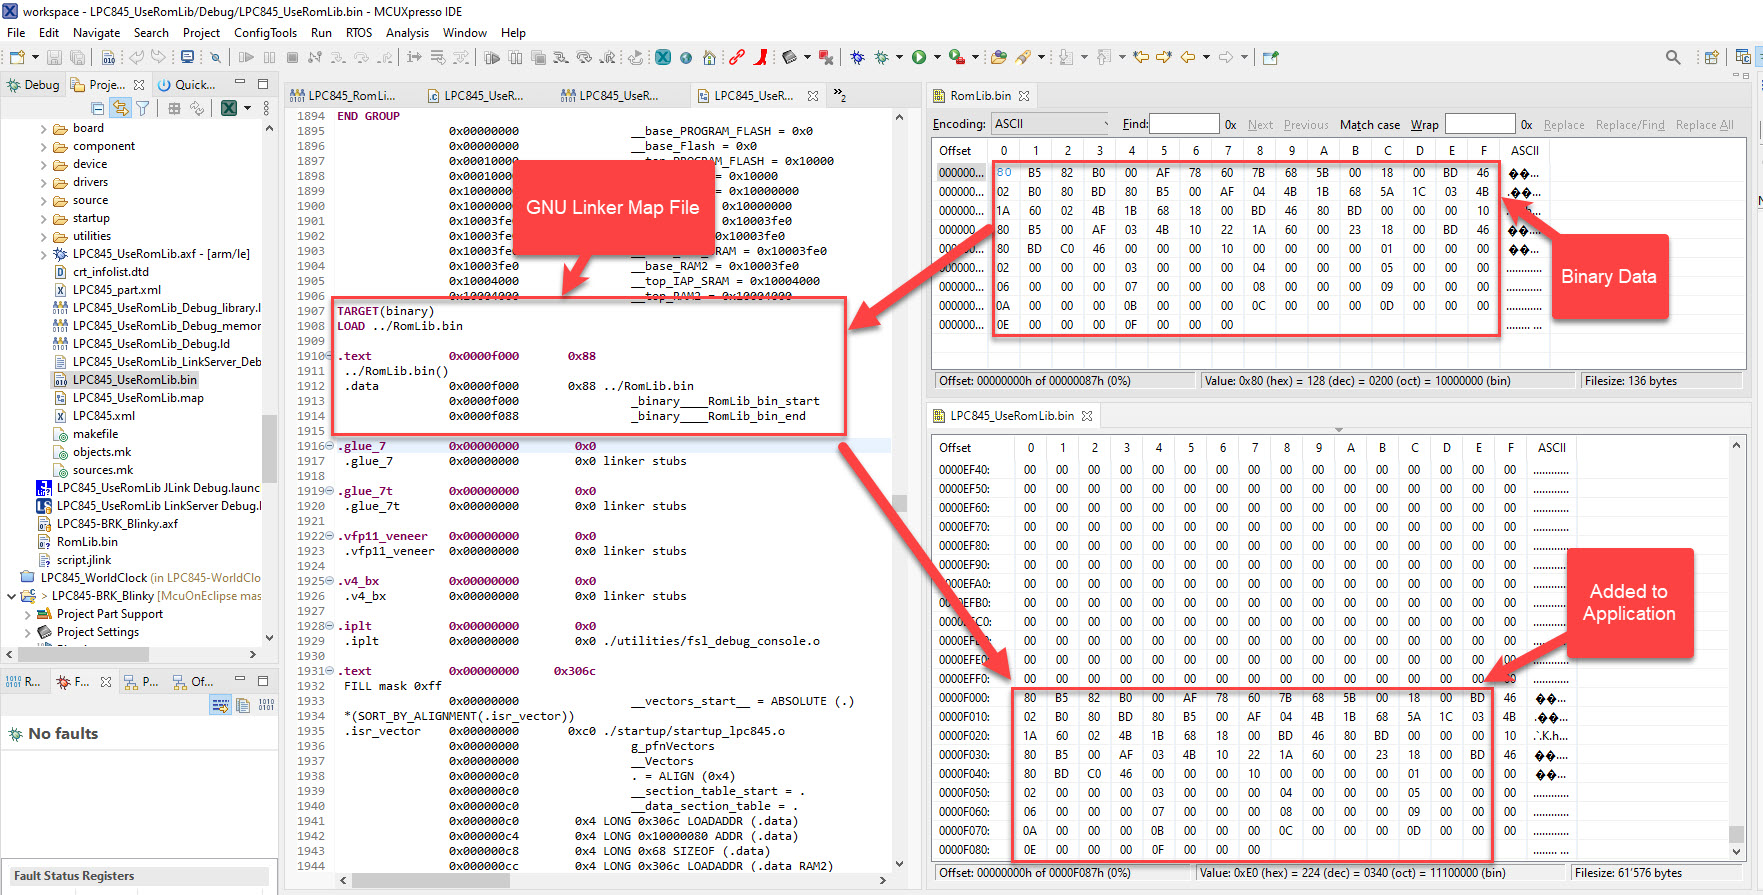Click the Find input field in hex editor
Viewport: 1763px width, 895px height.
(1184, 124)
